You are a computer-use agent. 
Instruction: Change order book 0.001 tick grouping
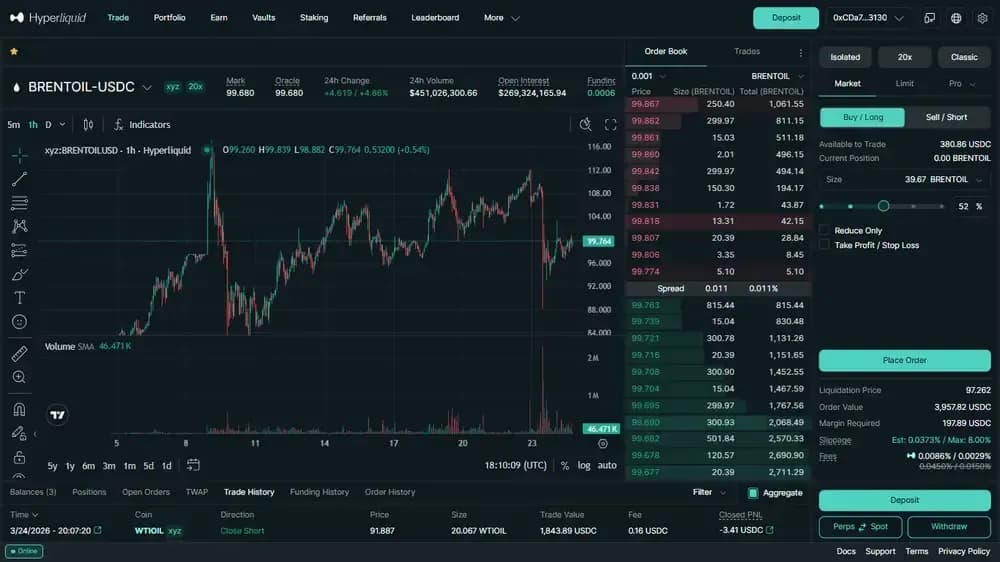click(x=649, y=77)
